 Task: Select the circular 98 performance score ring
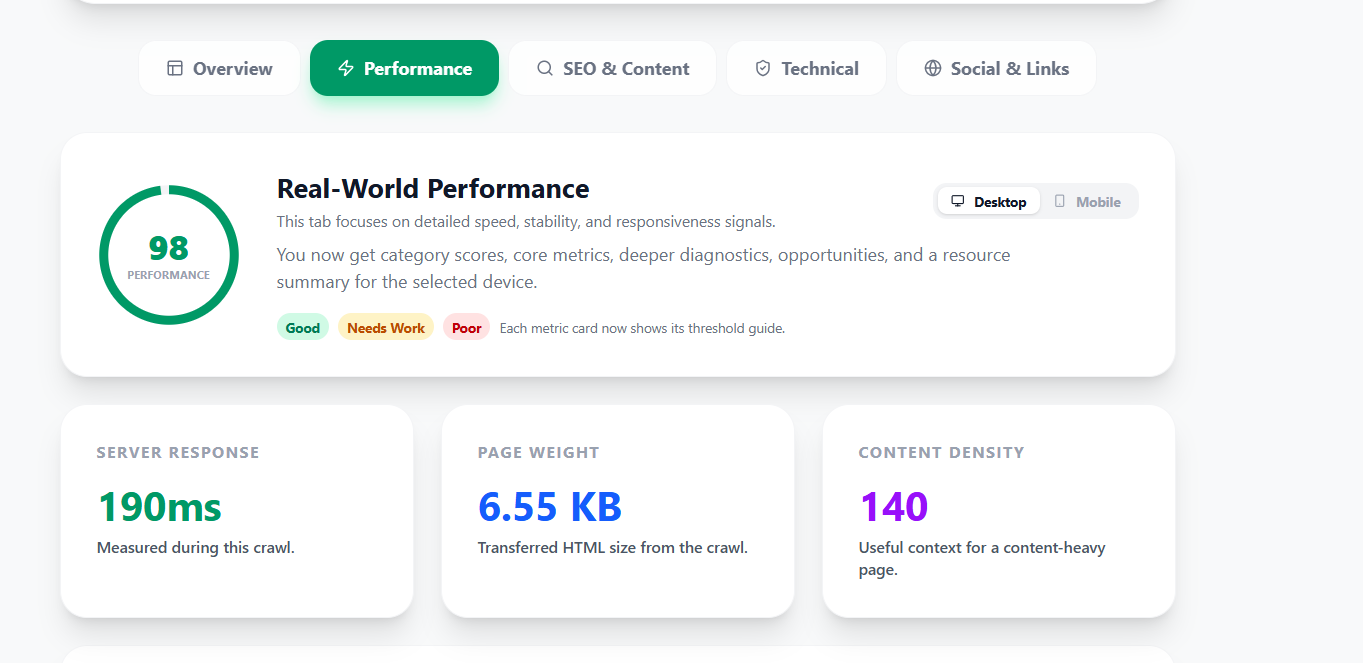pos(168,253)
